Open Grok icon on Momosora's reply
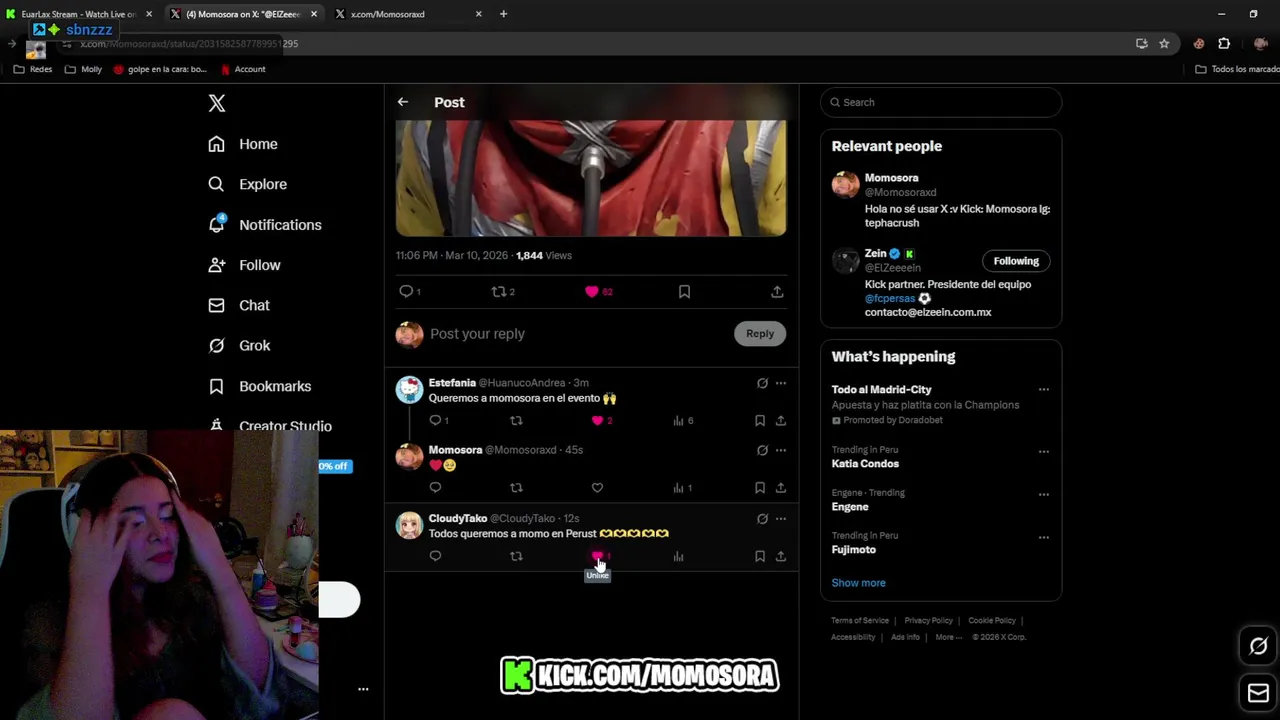 coord(762,450)
